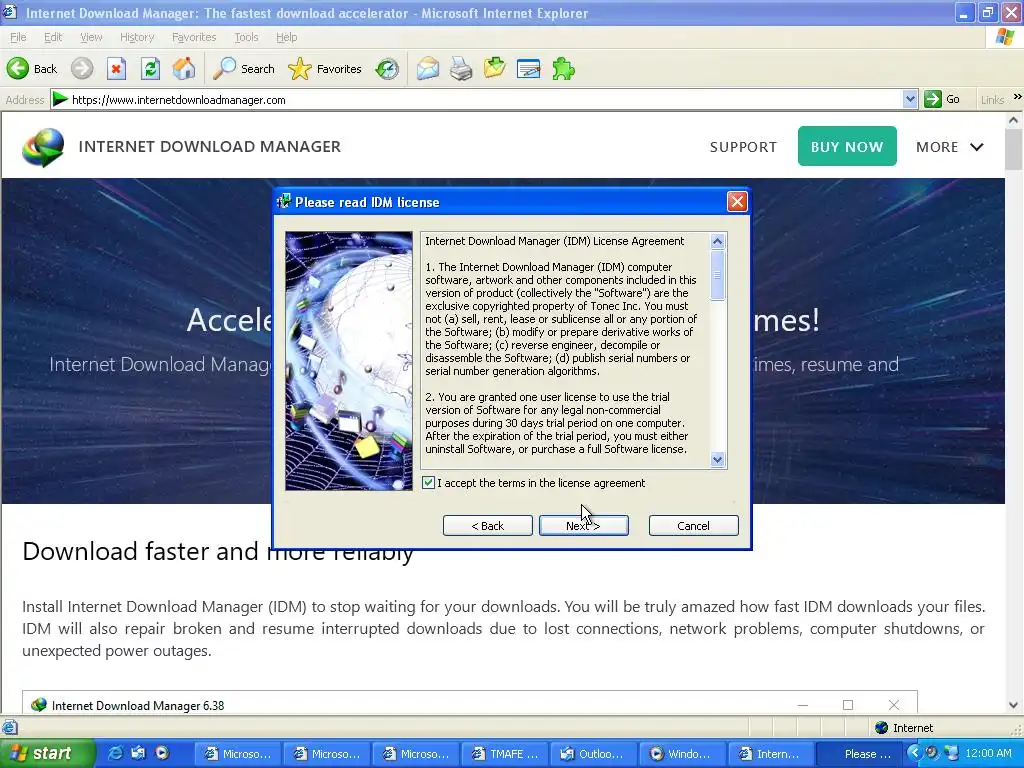Image resolution: width=1024 pixels, height=768 pixels.
Task: Click 'Download faster and more reliably' heading
Action: 217,552
